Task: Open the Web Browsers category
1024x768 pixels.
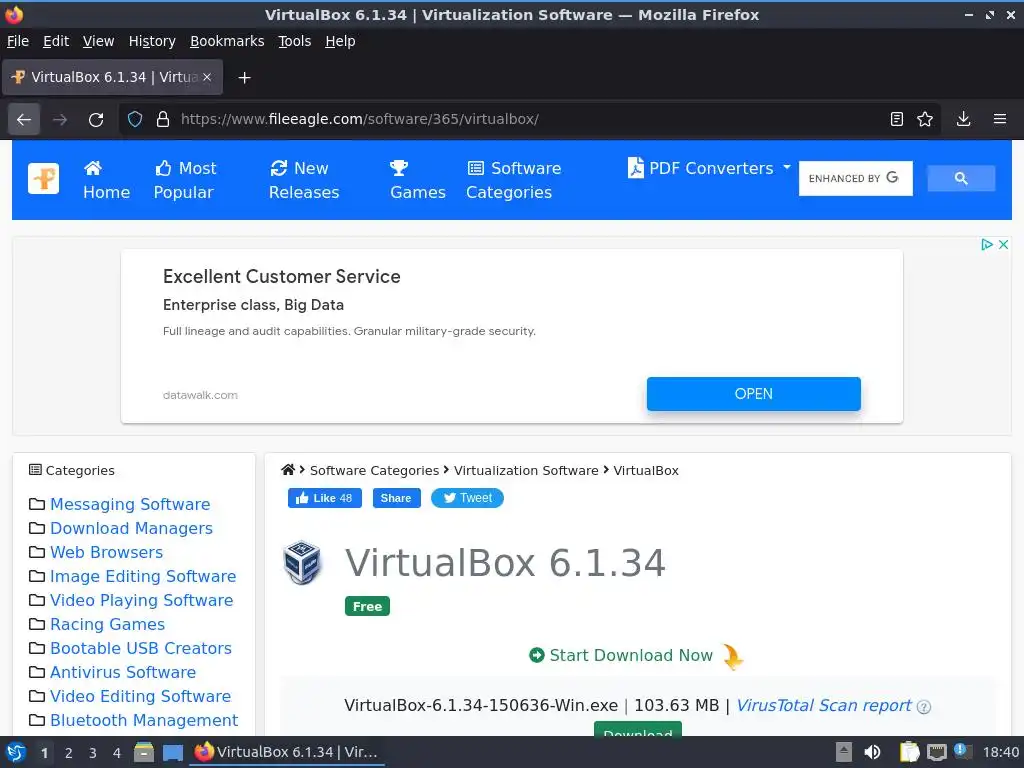Action: [106, 552]
